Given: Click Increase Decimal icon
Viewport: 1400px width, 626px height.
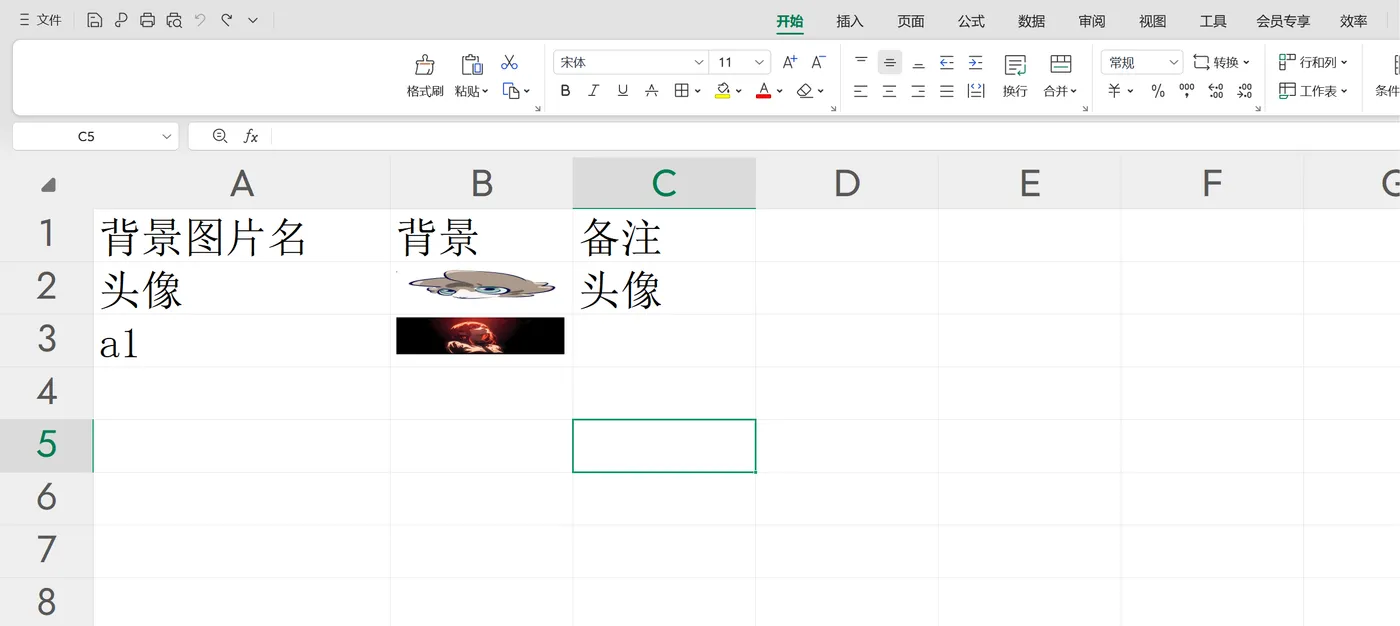Looking at the screenshot, I should point(1215,91).
